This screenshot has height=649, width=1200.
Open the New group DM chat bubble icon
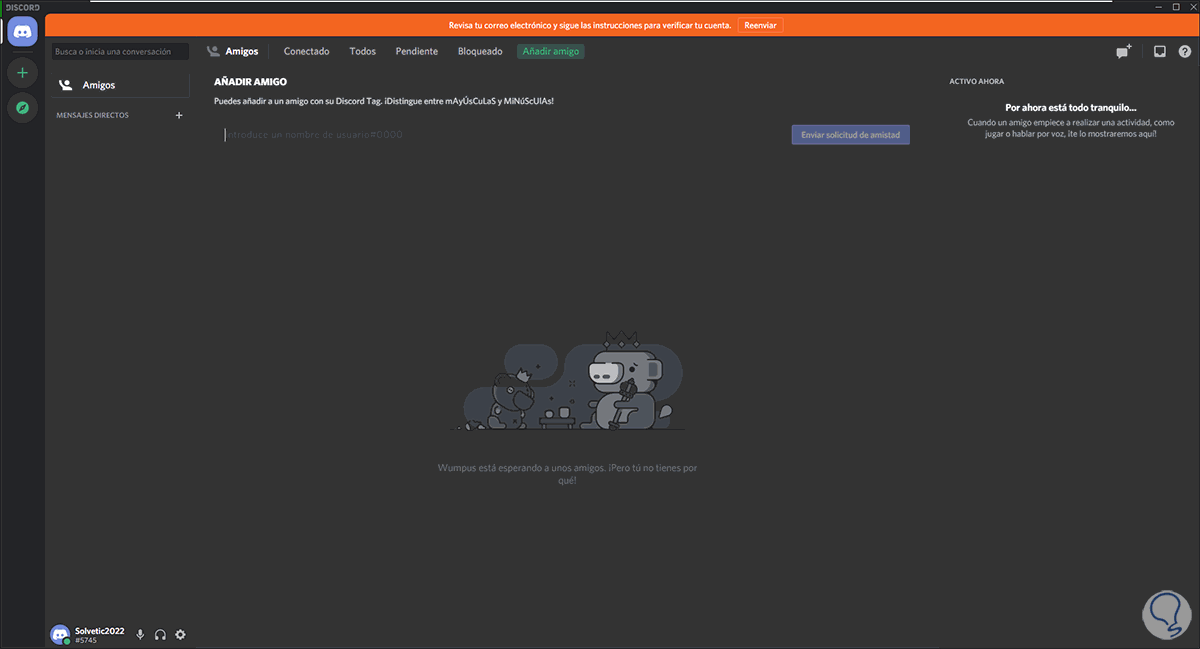[x=1122, y=51]
